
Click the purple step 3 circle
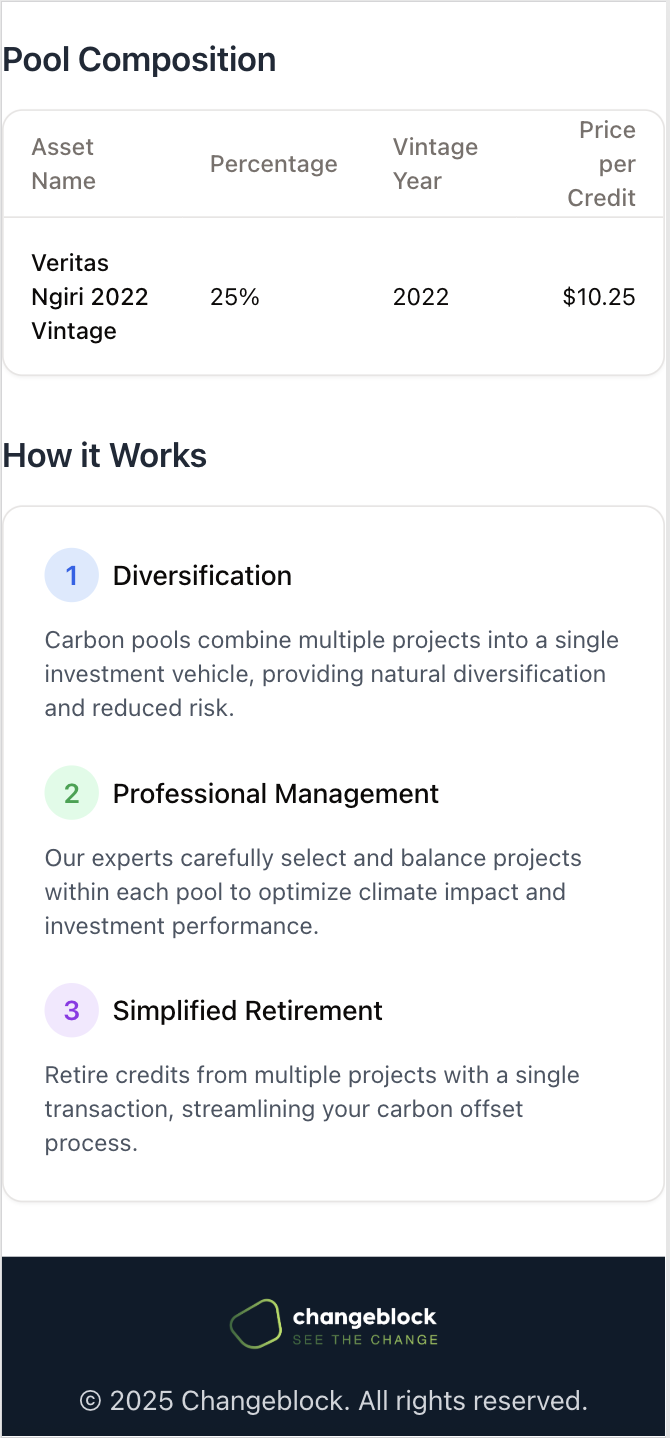(72, 1010)
